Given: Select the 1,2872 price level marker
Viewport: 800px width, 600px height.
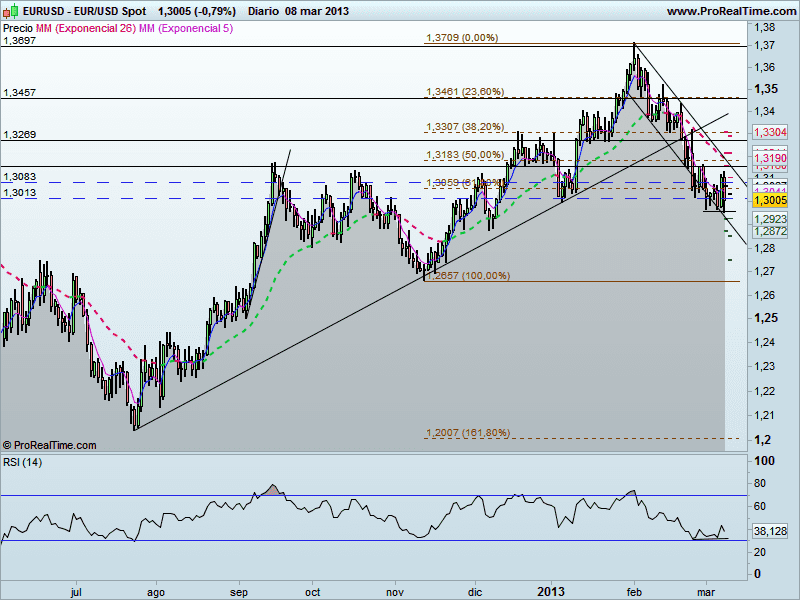Looking at the screenshot, I should point(768,231).
